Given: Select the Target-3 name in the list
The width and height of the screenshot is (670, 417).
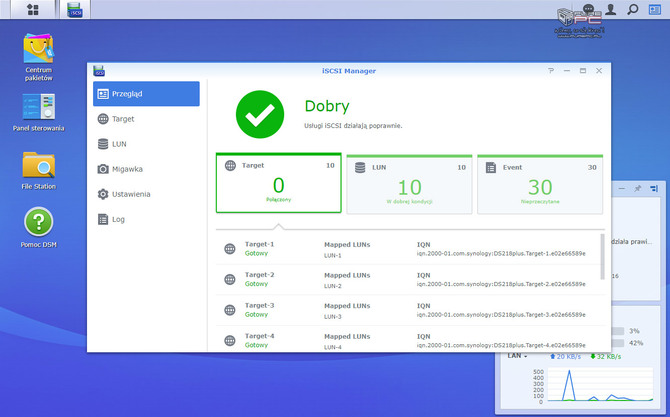Looking at the screenshot, I should pos(259,305).
